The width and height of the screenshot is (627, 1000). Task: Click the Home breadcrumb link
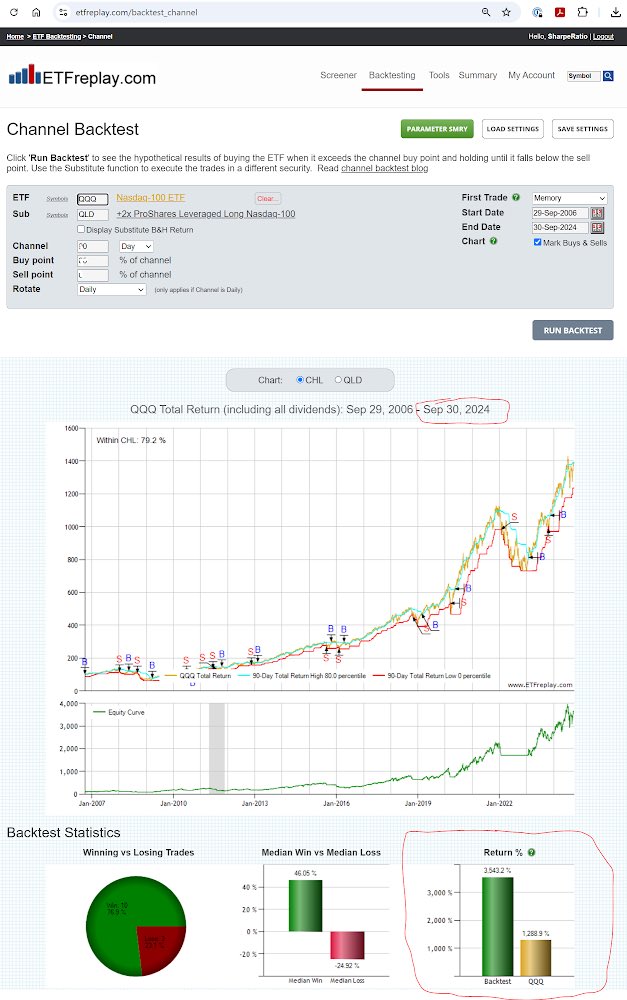coord(15,36)
